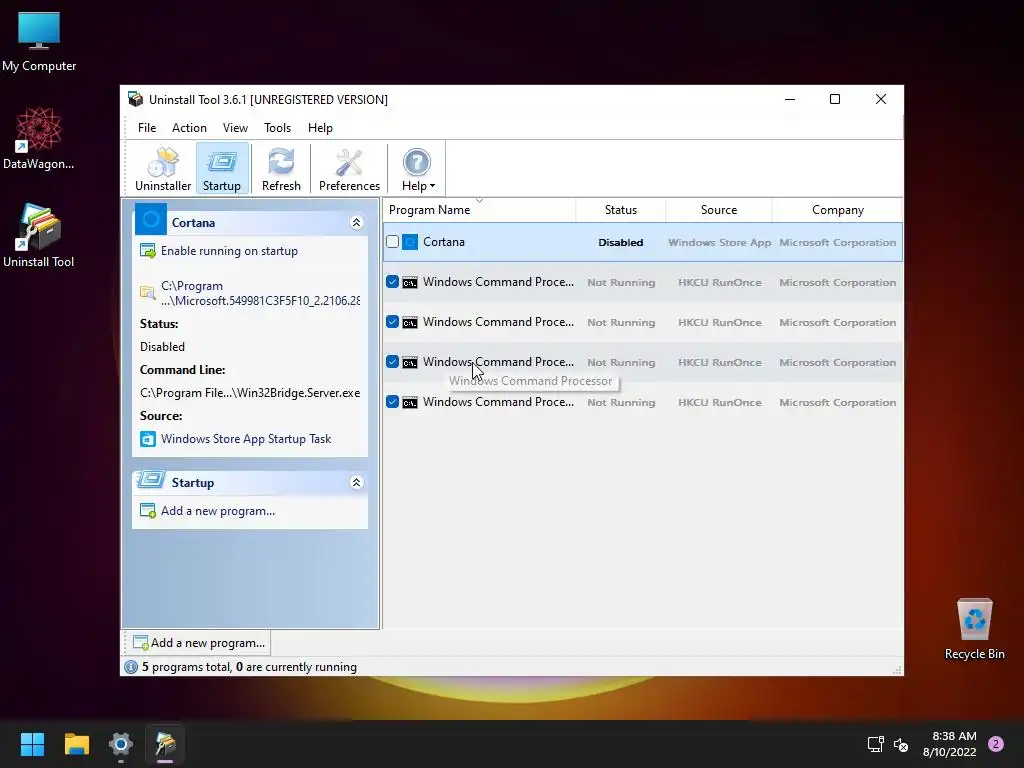Click Enable running on startup link
This screenshot has height=768, width=1024.
[x=229, y=251]
